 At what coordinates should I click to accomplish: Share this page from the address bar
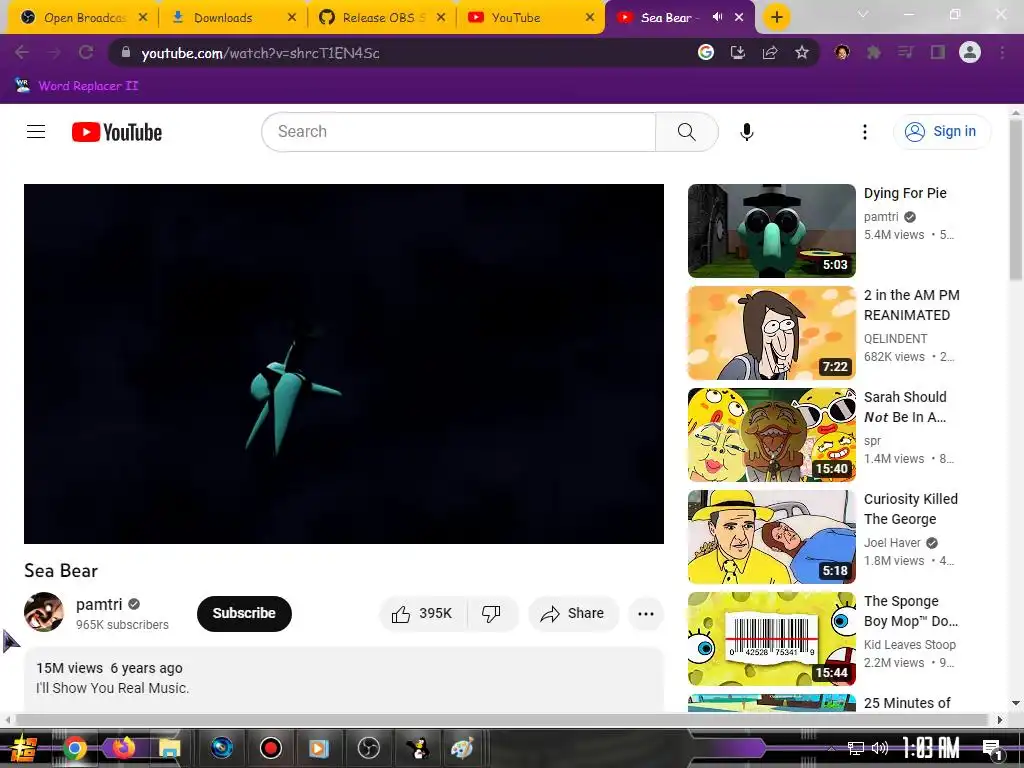(770, 52)
